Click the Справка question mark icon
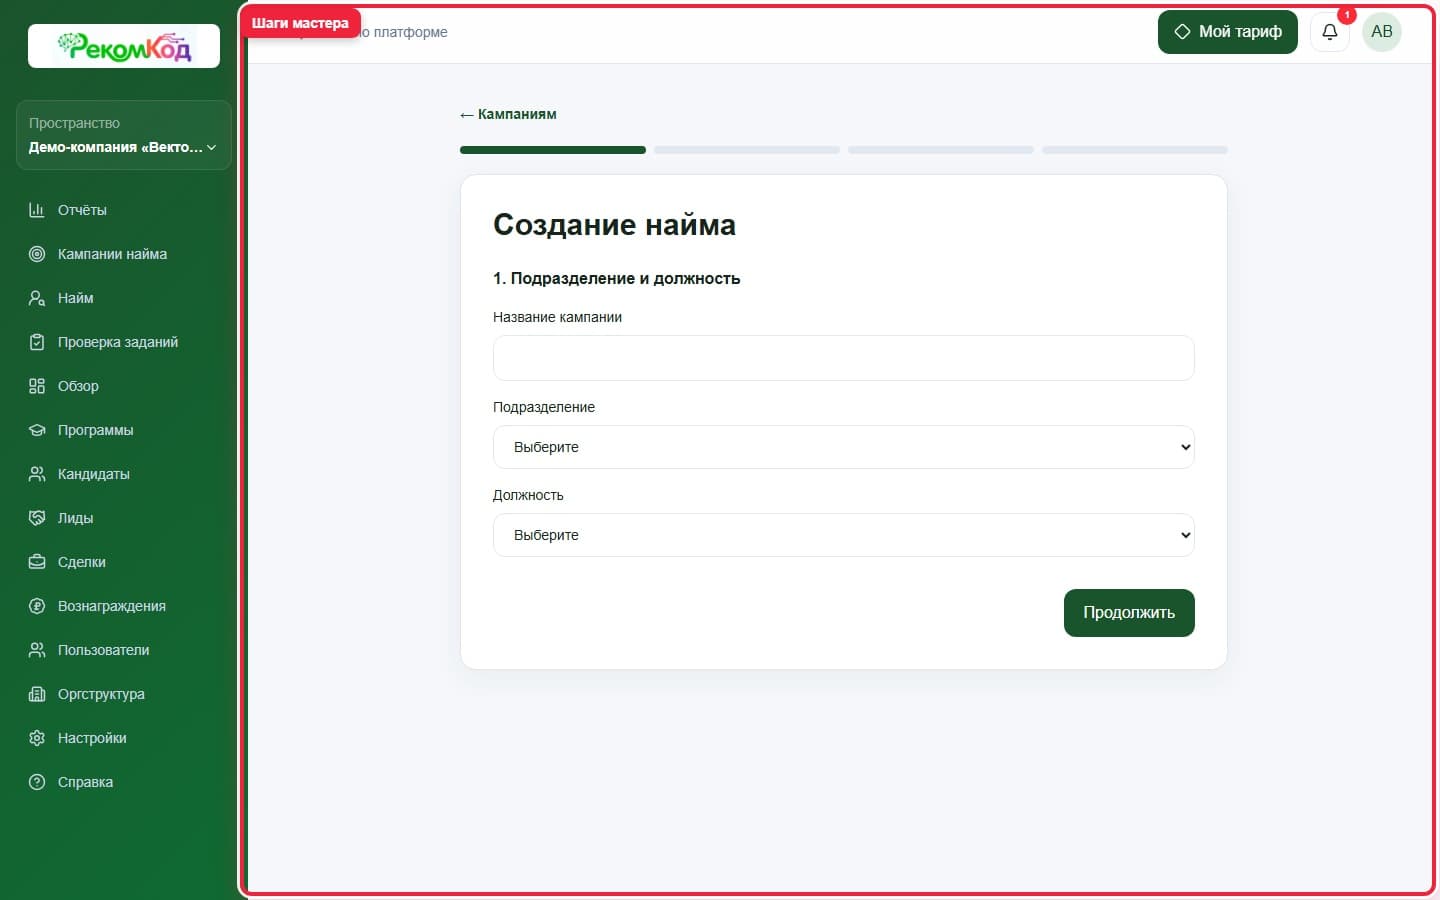 (37, 782)
